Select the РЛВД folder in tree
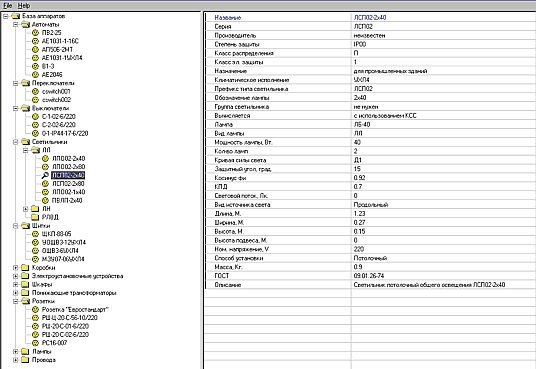The width and height of the screenshot is (536, 369). (50, 217)
